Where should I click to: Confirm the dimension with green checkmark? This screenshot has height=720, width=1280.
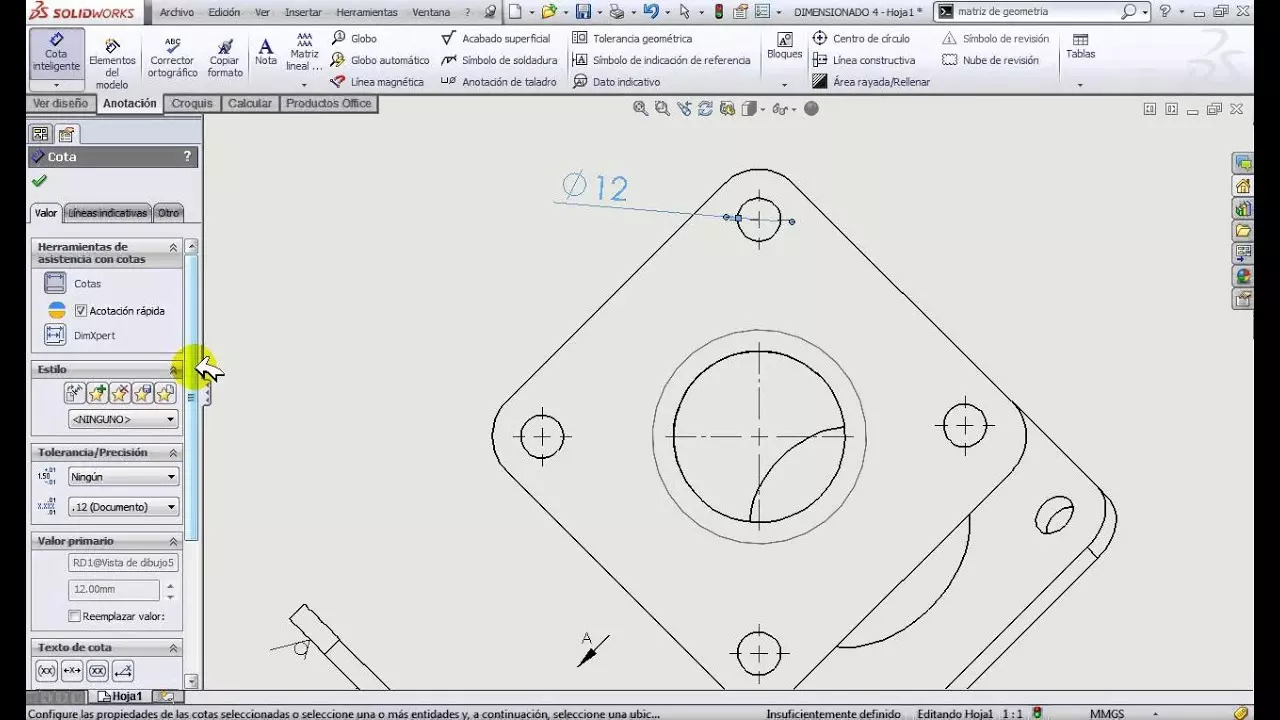pos(39,181)
